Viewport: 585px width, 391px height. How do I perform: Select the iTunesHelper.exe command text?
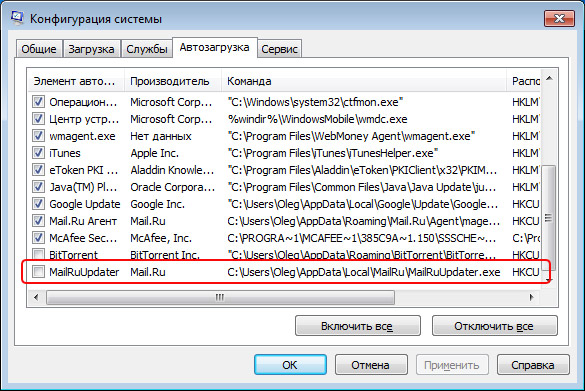(x=332, y=153)
